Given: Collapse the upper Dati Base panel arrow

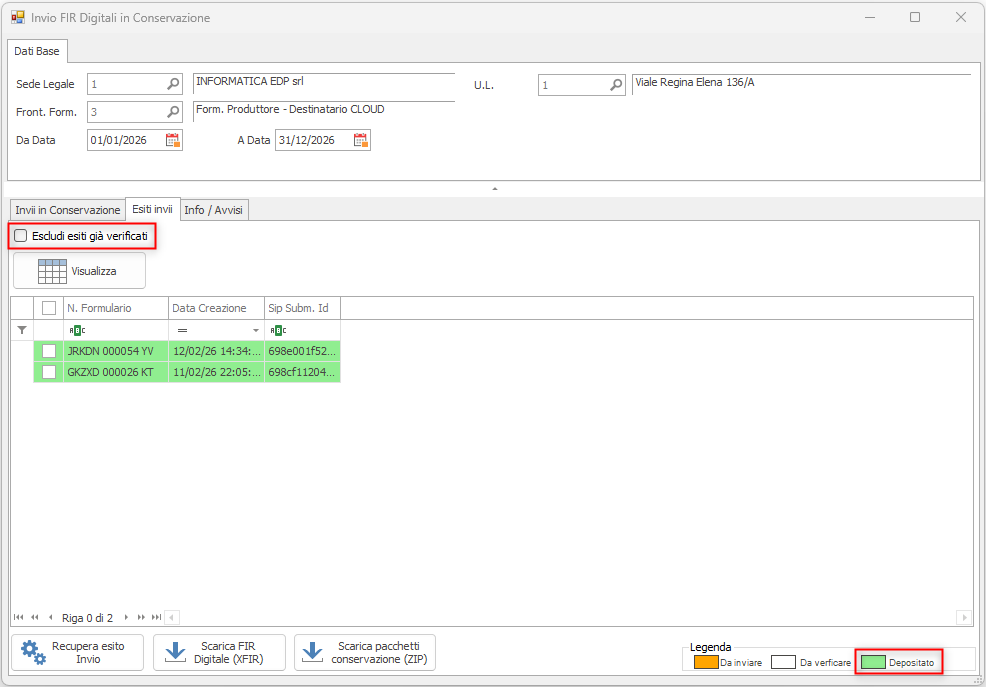Looking at the screenshot, I should pos(494,188).
